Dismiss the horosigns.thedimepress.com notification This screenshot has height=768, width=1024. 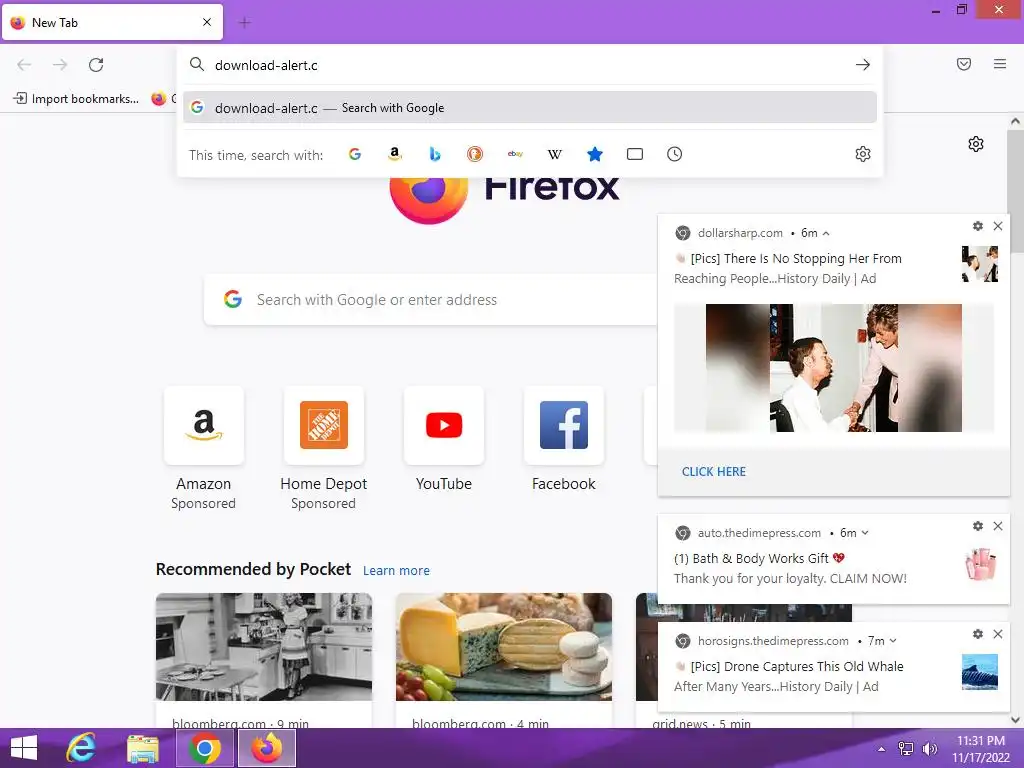[x=998, y=634]
